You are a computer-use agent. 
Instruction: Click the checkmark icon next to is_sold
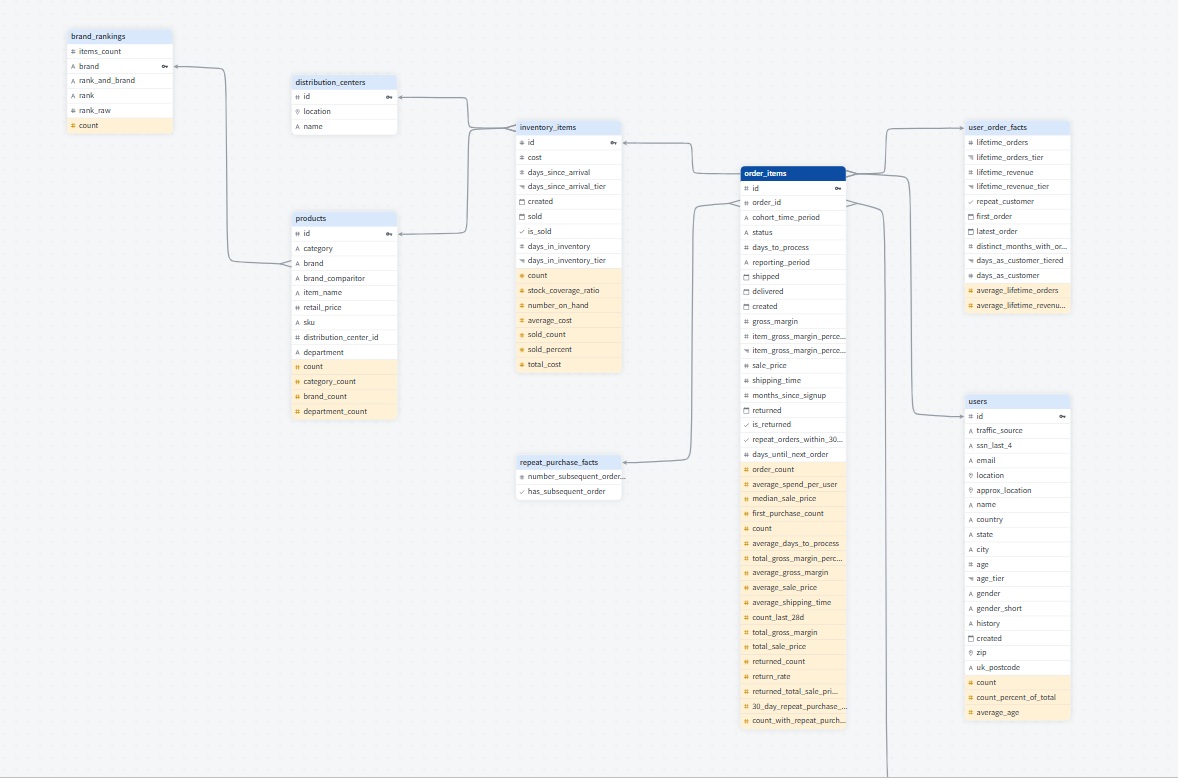click(x=521, y=231)
